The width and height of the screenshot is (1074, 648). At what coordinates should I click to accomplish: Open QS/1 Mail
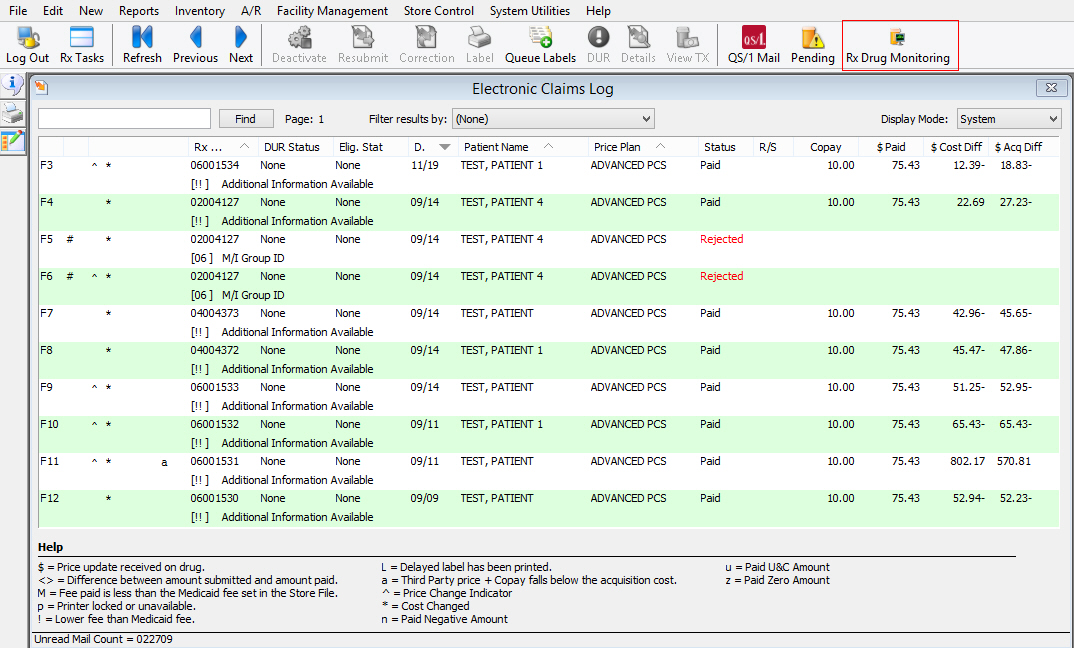pos(753,45)
